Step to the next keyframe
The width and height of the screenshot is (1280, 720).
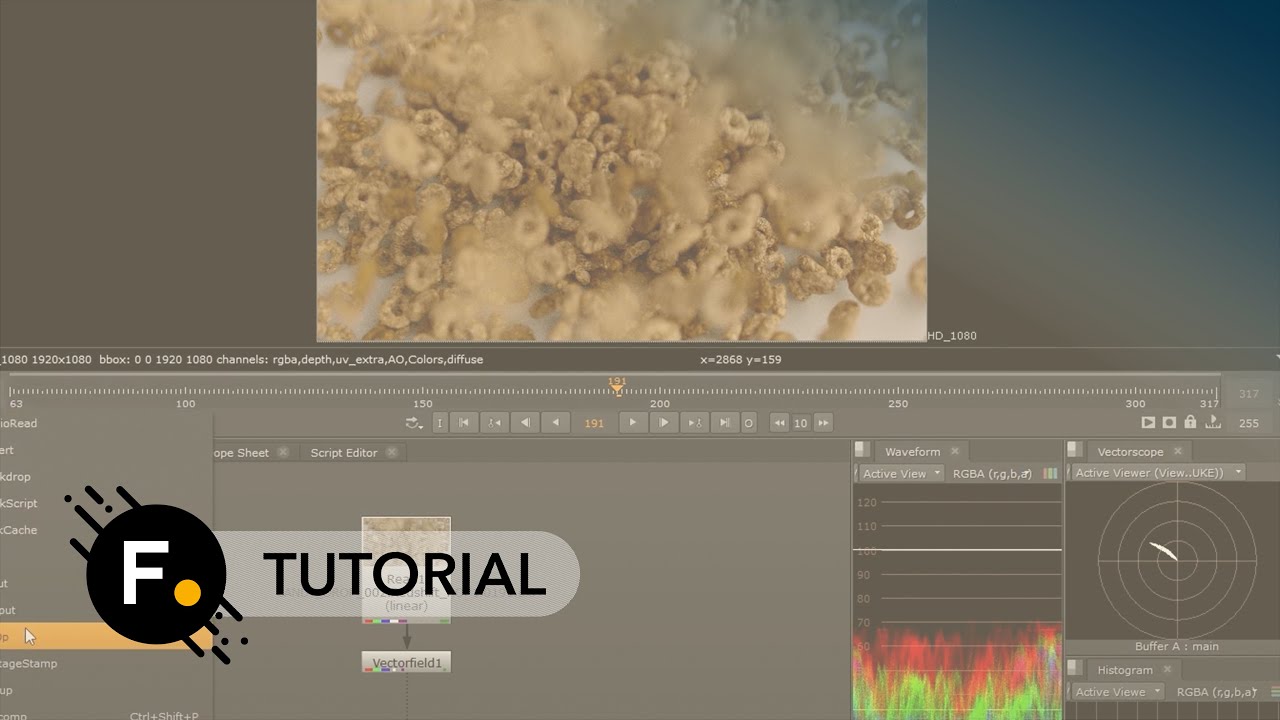pos(694,423)
